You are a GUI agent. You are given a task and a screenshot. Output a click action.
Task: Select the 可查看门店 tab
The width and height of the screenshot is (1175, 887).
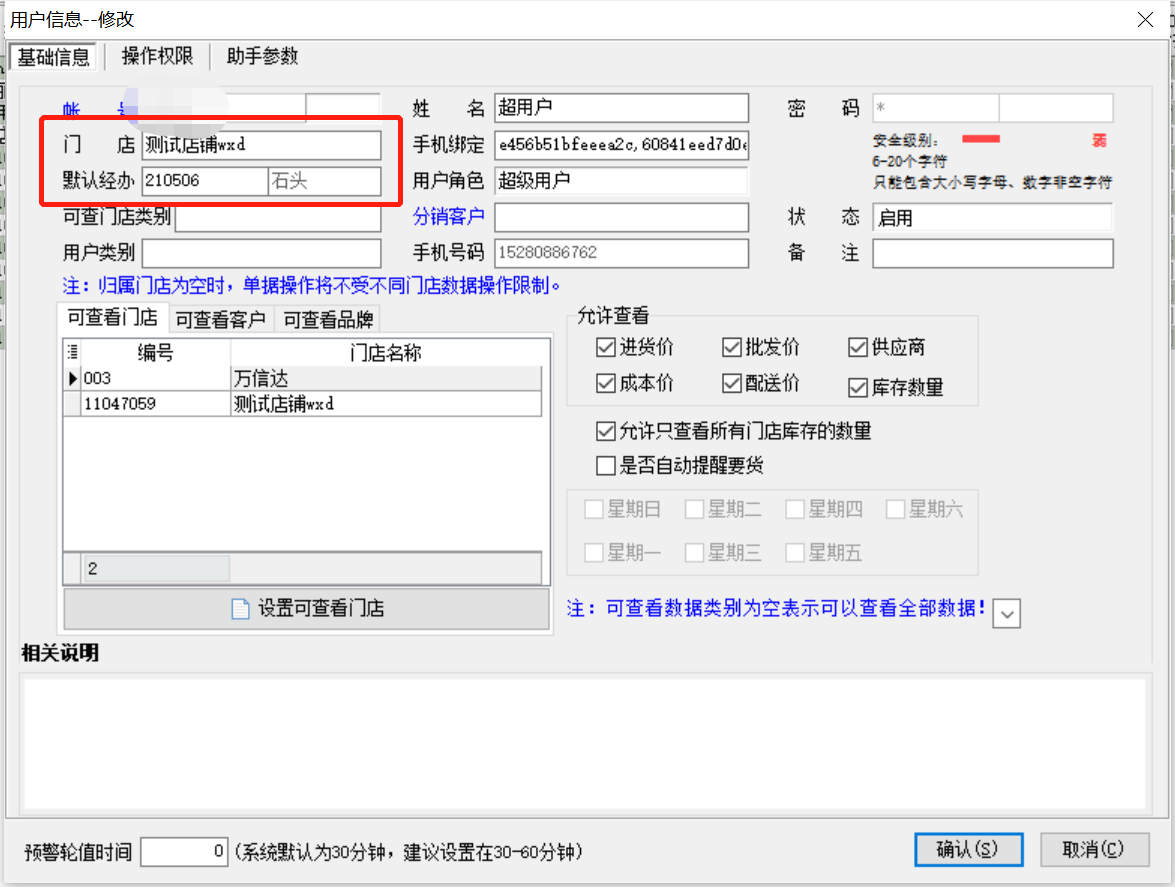tap(113, 318)
